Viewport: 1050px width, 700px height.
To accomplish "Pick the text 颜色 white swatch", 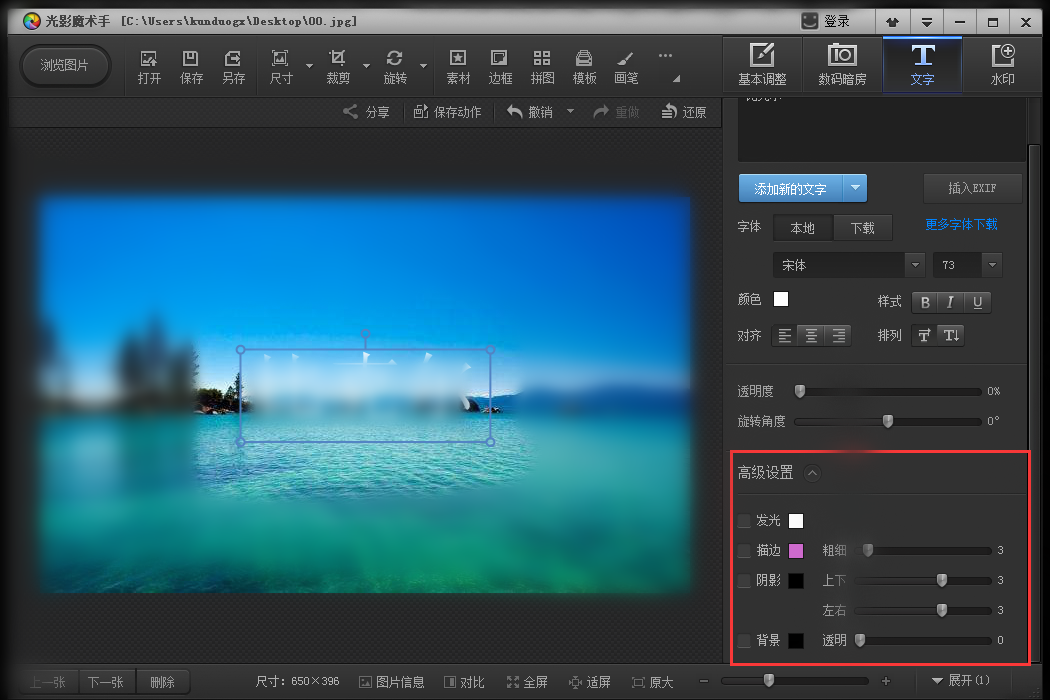I will (781, 299).
